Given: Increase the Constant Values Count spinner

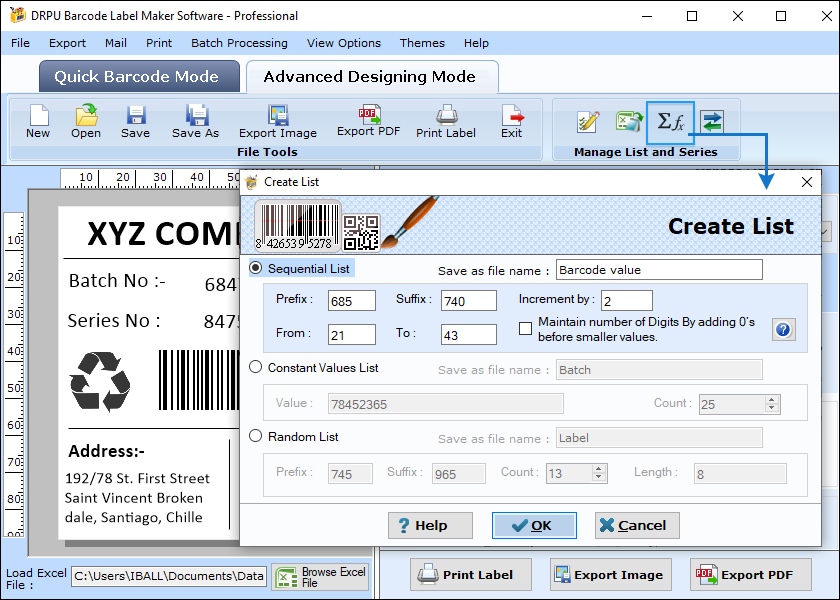Looking at the screenshot, I should point(771,400).
